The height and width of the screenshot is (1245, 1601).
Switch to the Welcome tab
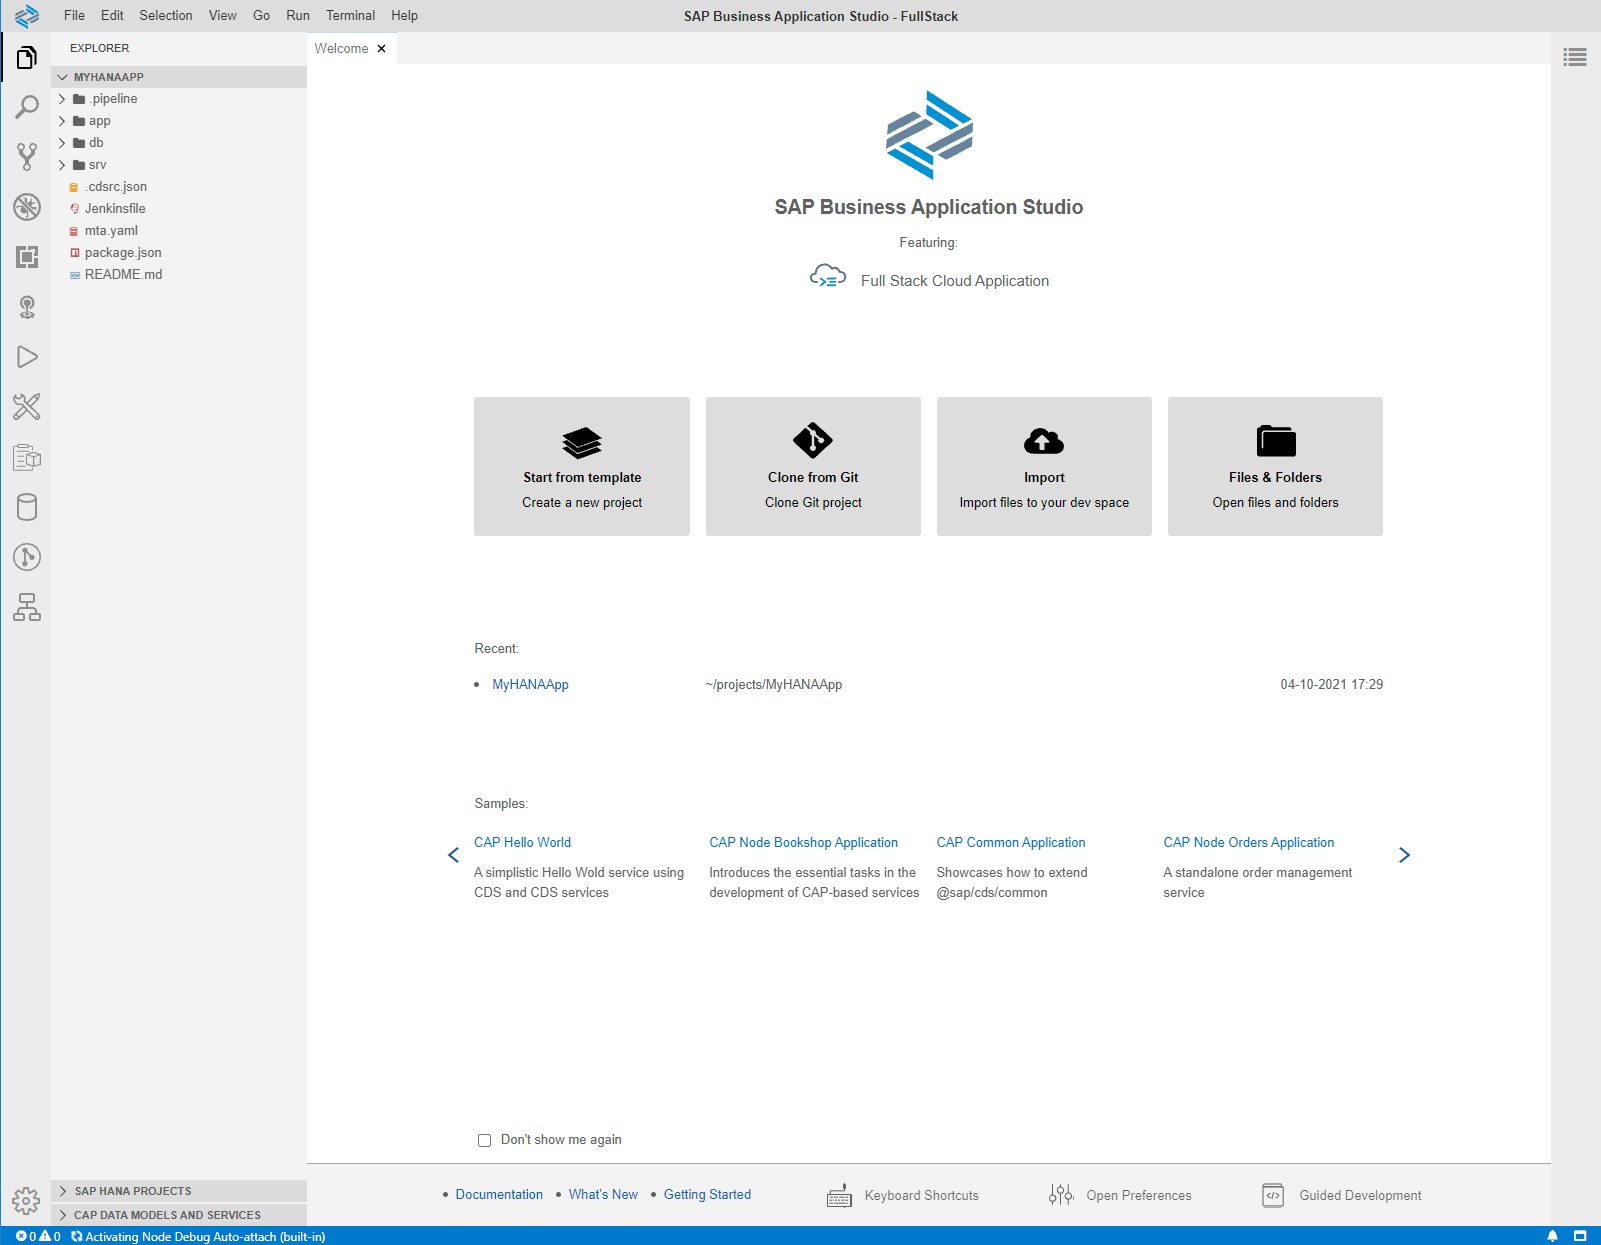(x=341, y=48)
